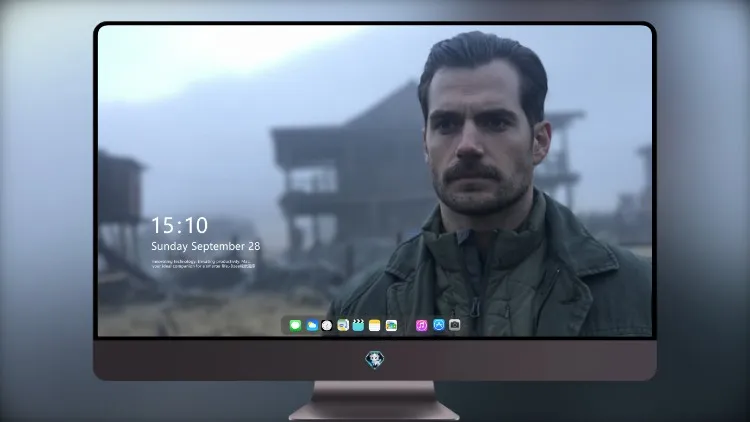750x422 pixels.
Task: Open the teal clapperboard video app
Action: pos(358,325)
